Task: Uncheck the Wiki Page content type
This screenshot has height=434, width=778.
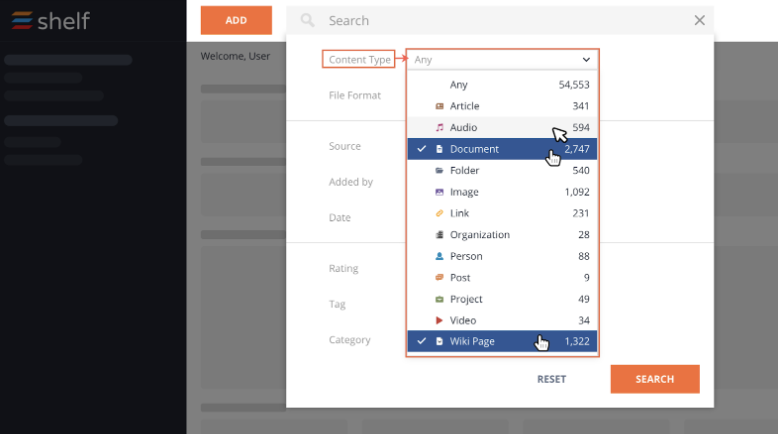Action: coord(502,341)
